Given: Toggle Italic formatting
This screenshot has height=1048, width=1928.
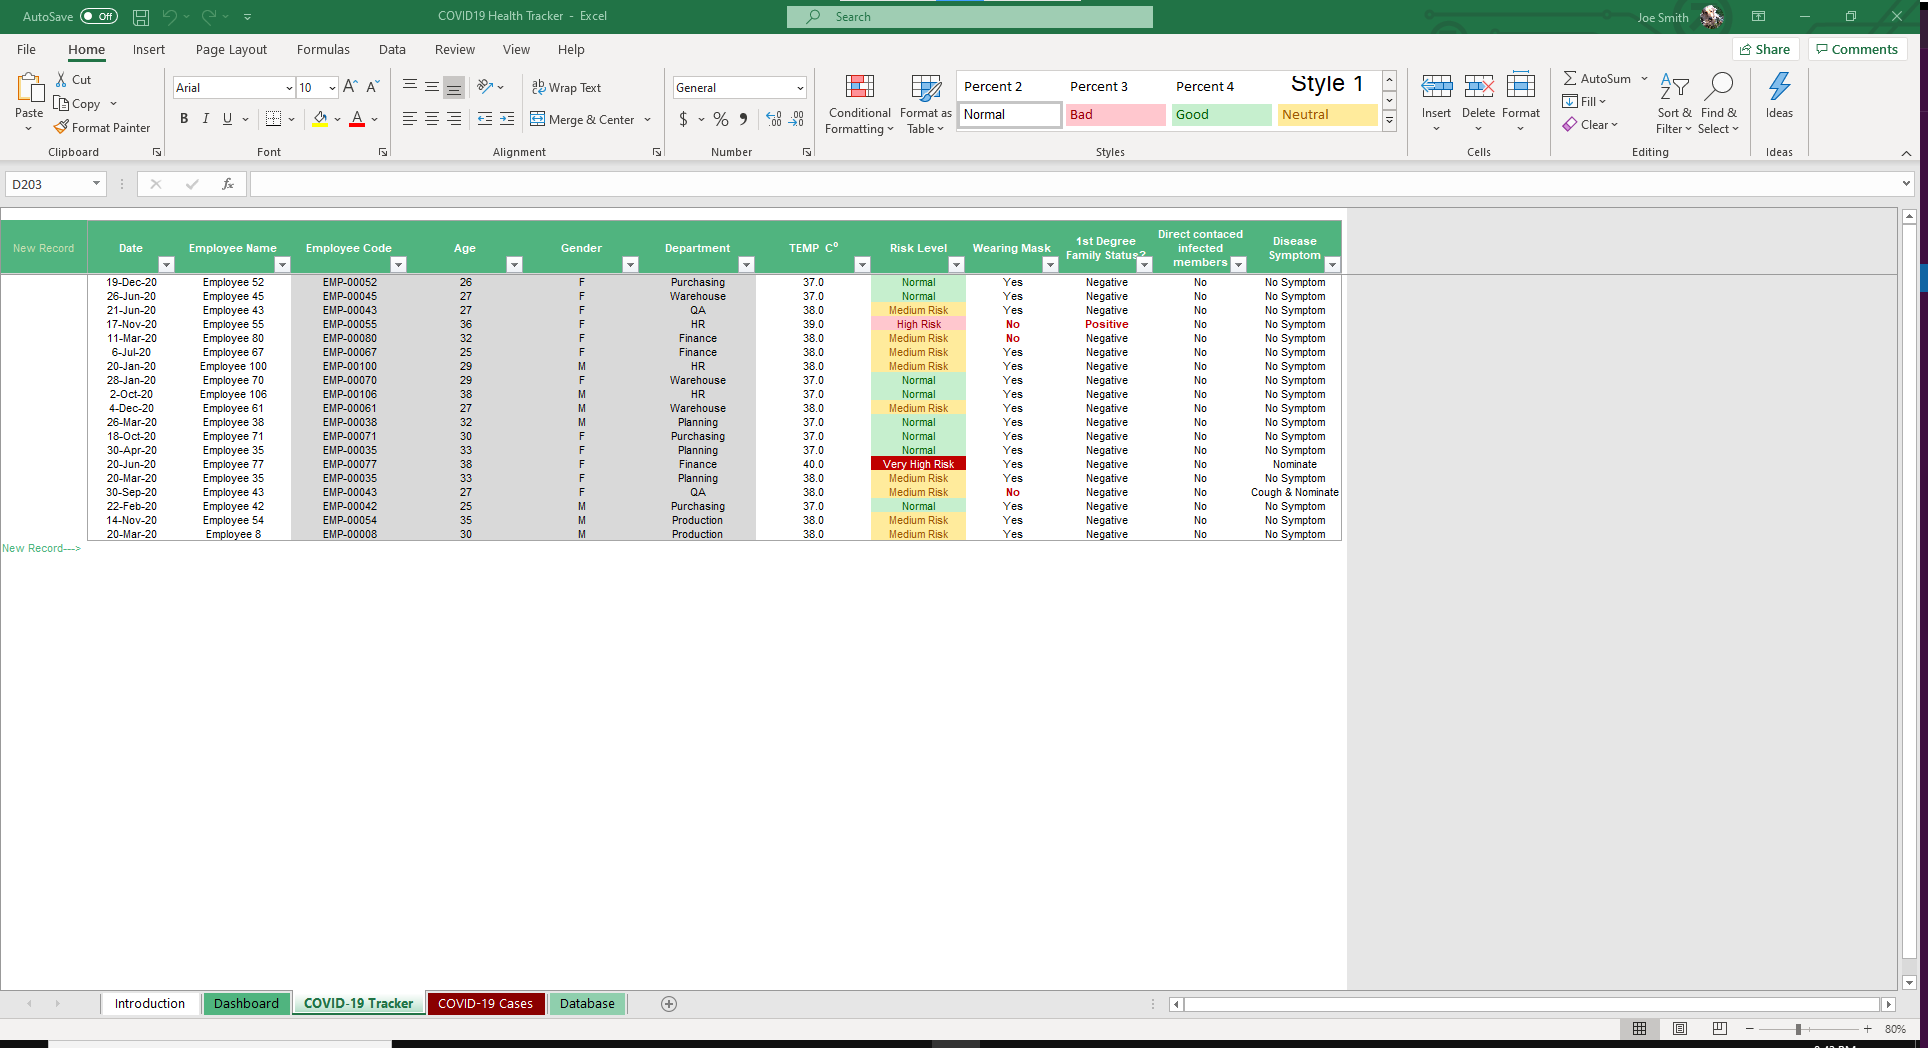Looking at the screenshot, I should pos(206,119).
